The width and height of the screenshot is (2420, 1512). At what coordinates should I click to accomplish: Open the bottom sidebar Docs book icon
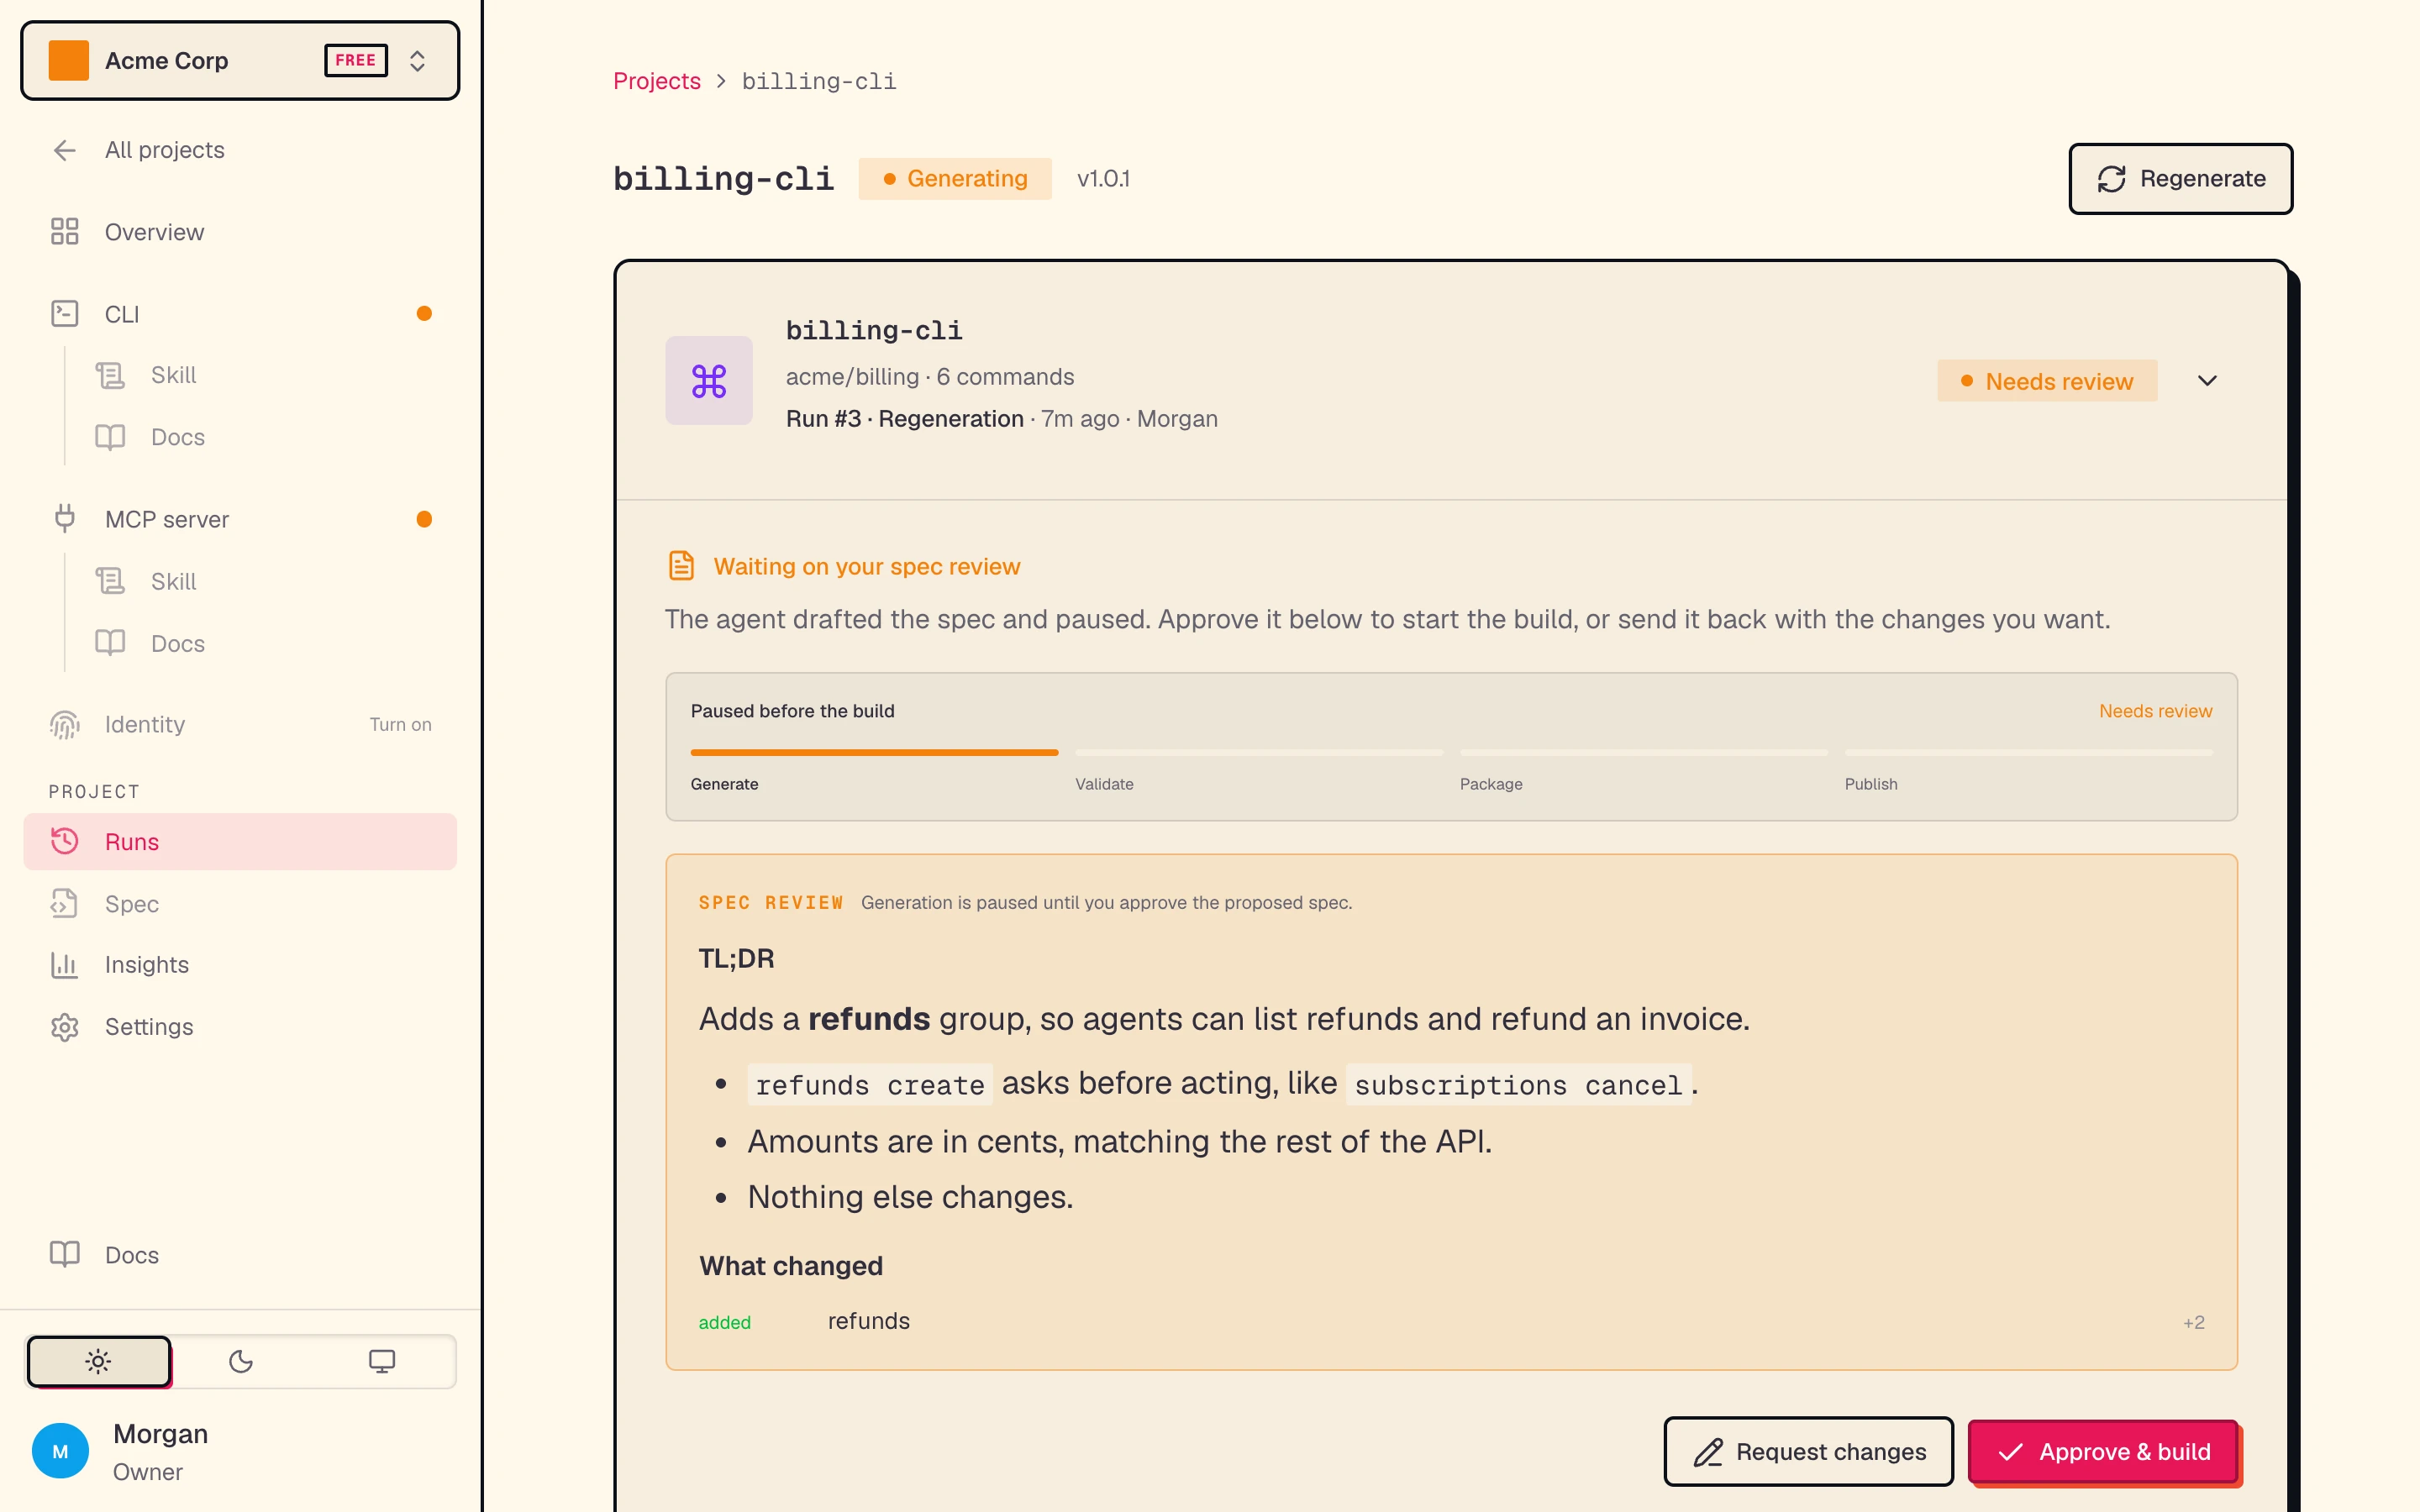point(65,1255)
